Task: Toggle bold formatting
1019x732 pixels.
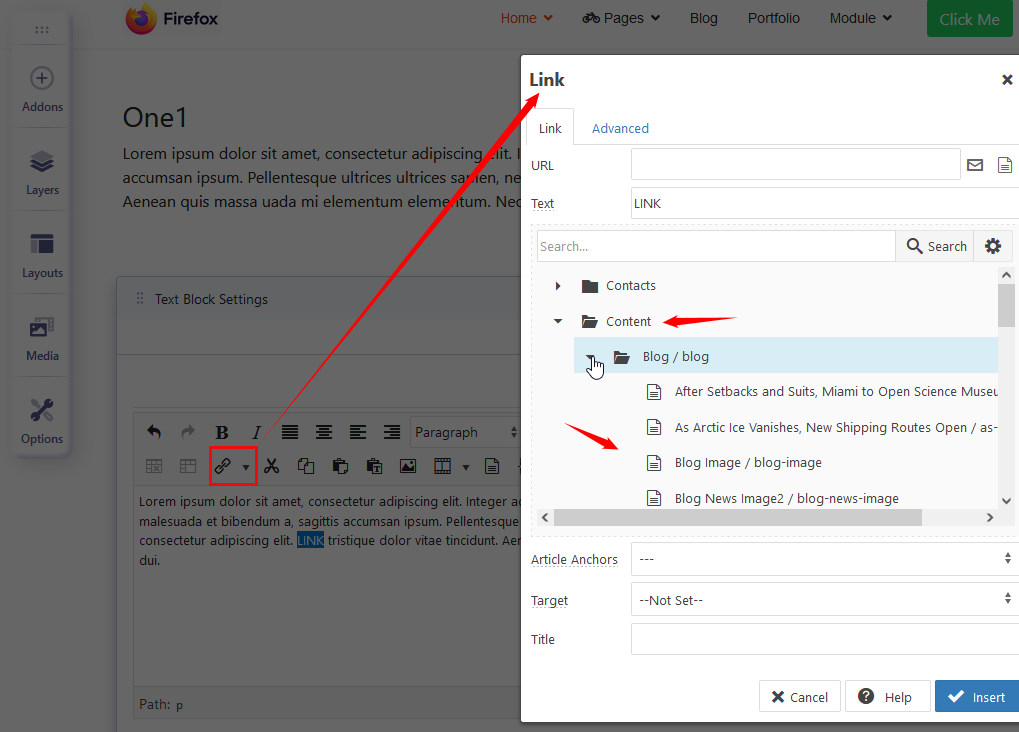Action: coord(222,432)
